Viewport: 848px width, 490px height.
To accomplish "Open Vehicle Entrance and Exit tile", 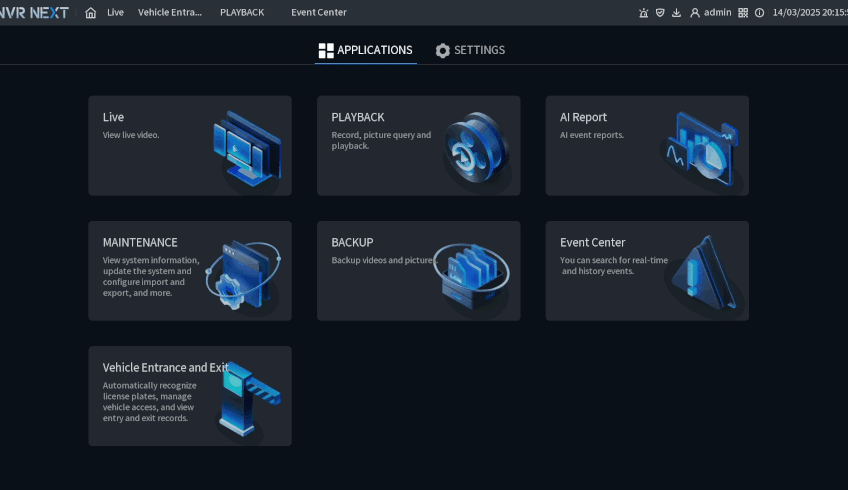I will 190,396.
